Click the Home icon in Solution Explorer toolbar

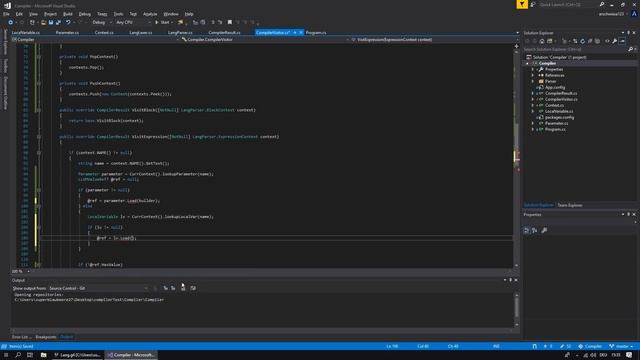click(542, 41)
